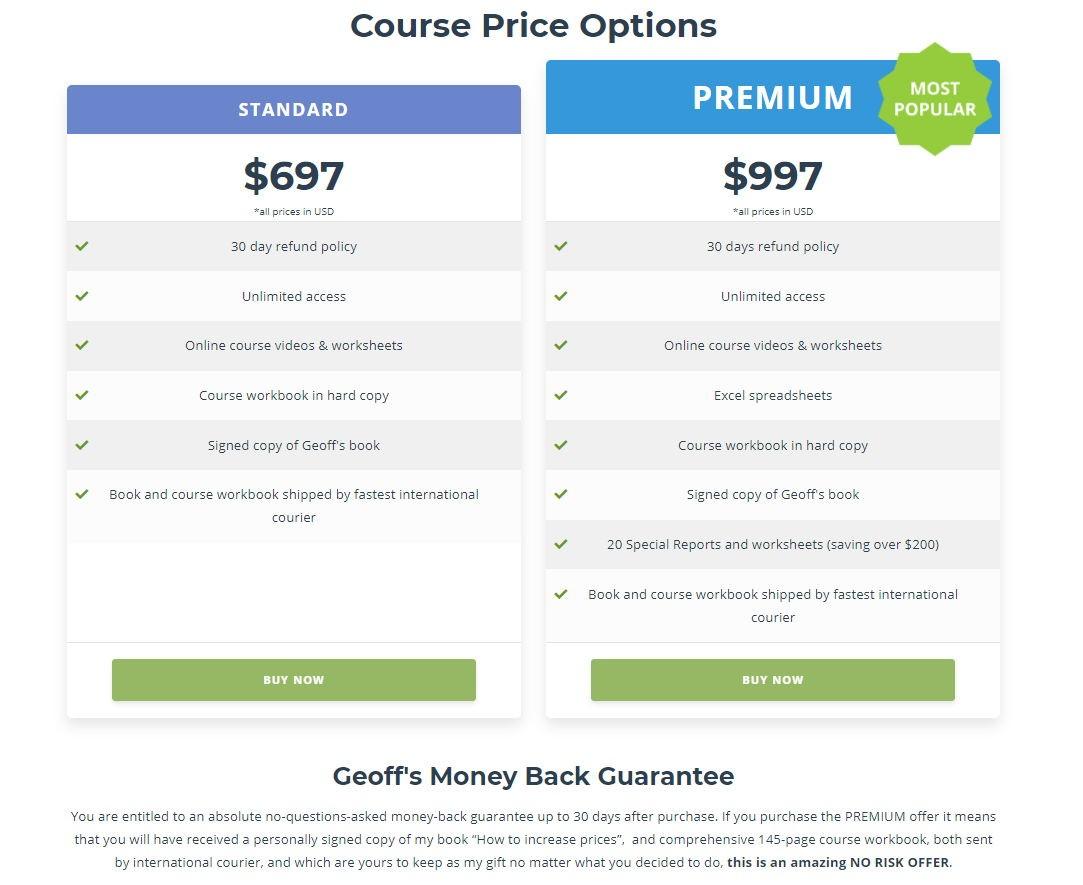Select the PREMIUM plan header
This screenshot has width=1083, height=885.
tap(772, 98)
